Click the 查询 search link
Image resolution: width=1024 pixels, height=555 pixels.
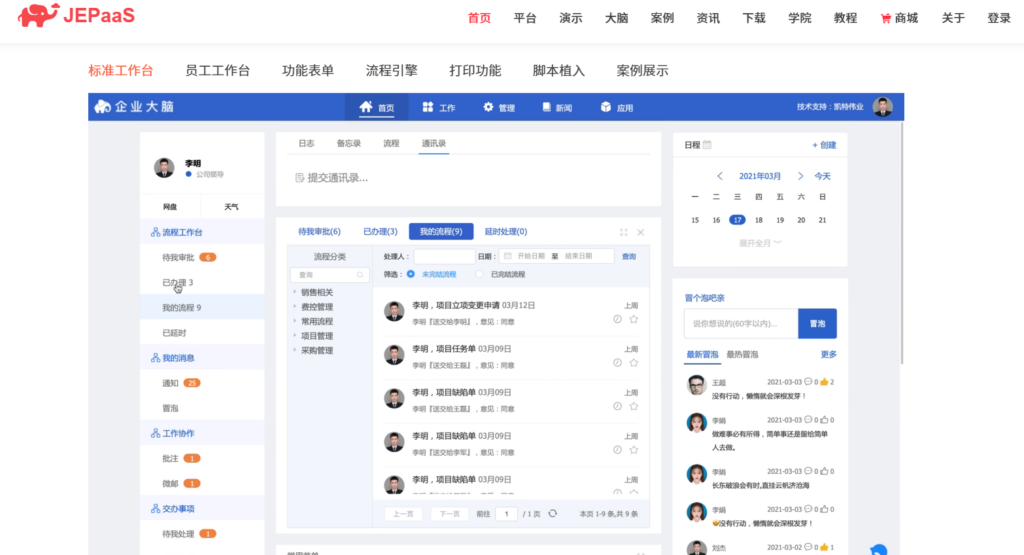(629, 257)
